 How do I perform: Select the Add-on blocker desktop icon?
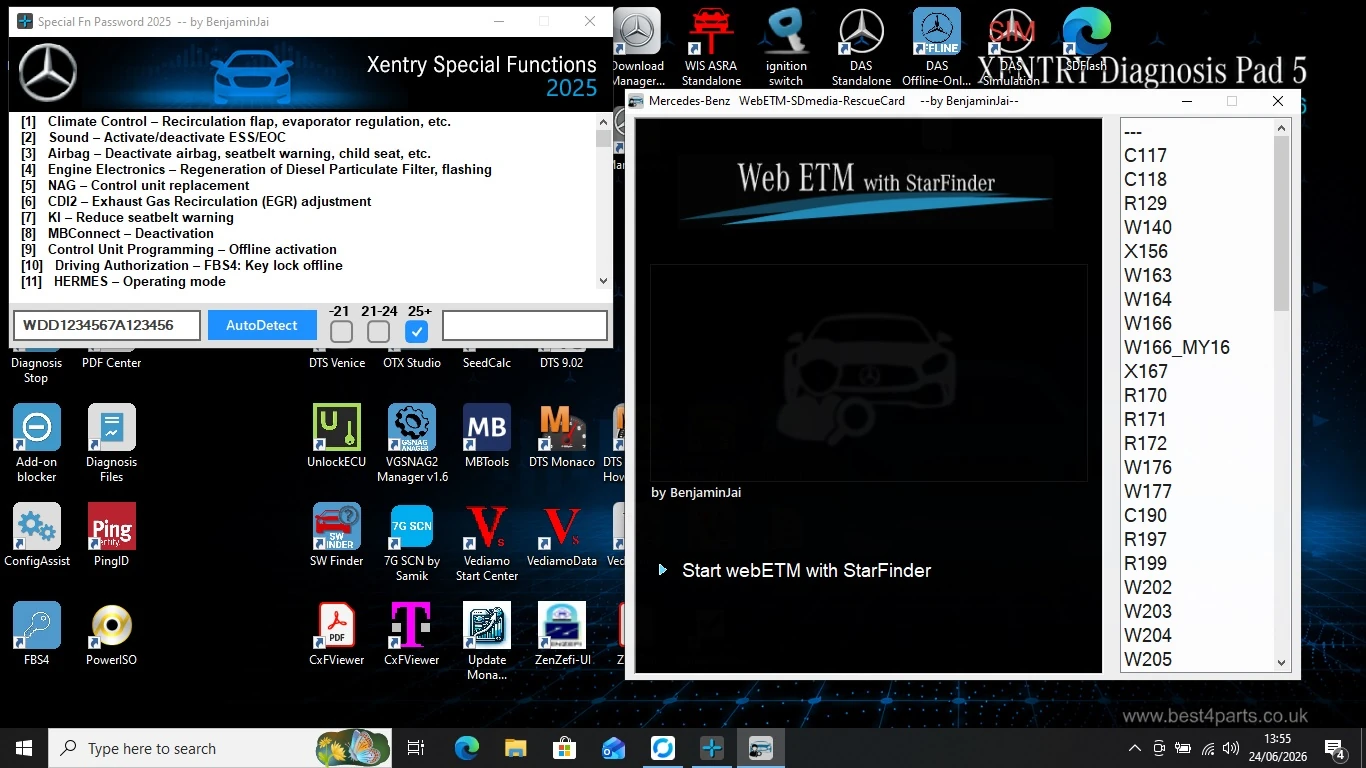pyautogui.click(x=37, y=443)
